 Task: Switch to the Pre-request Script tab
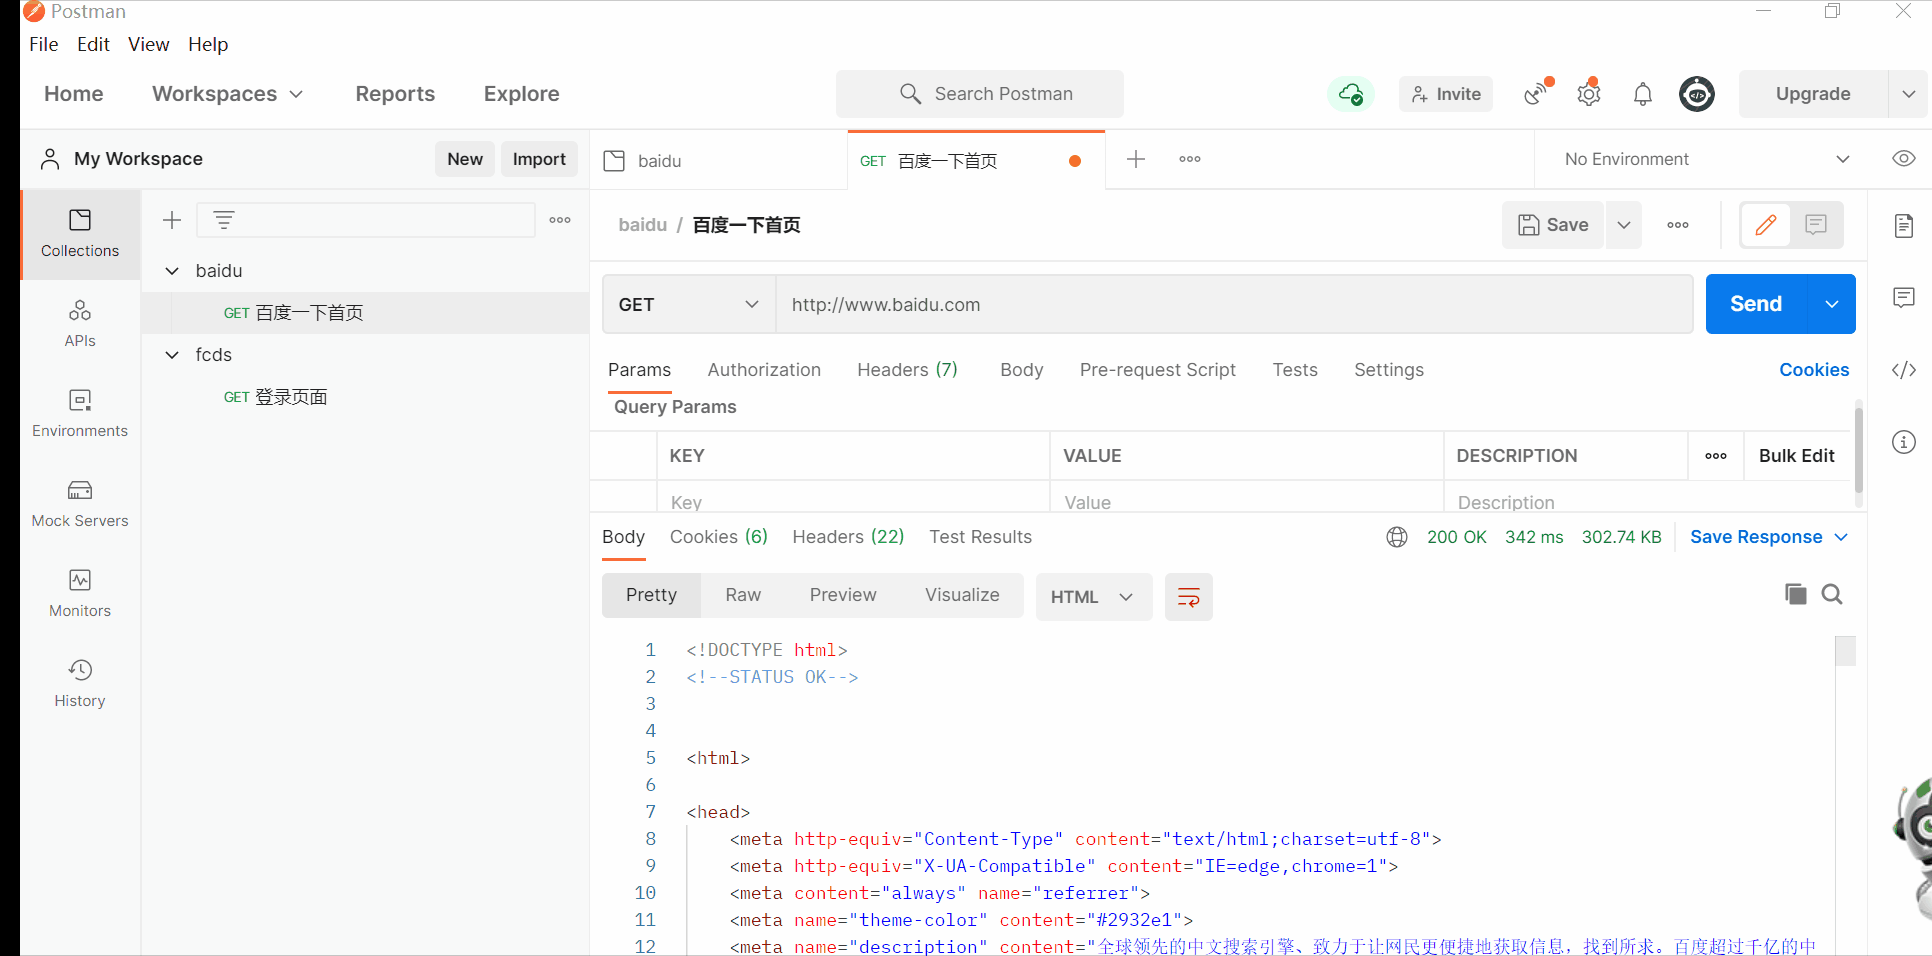(1157, 370)
